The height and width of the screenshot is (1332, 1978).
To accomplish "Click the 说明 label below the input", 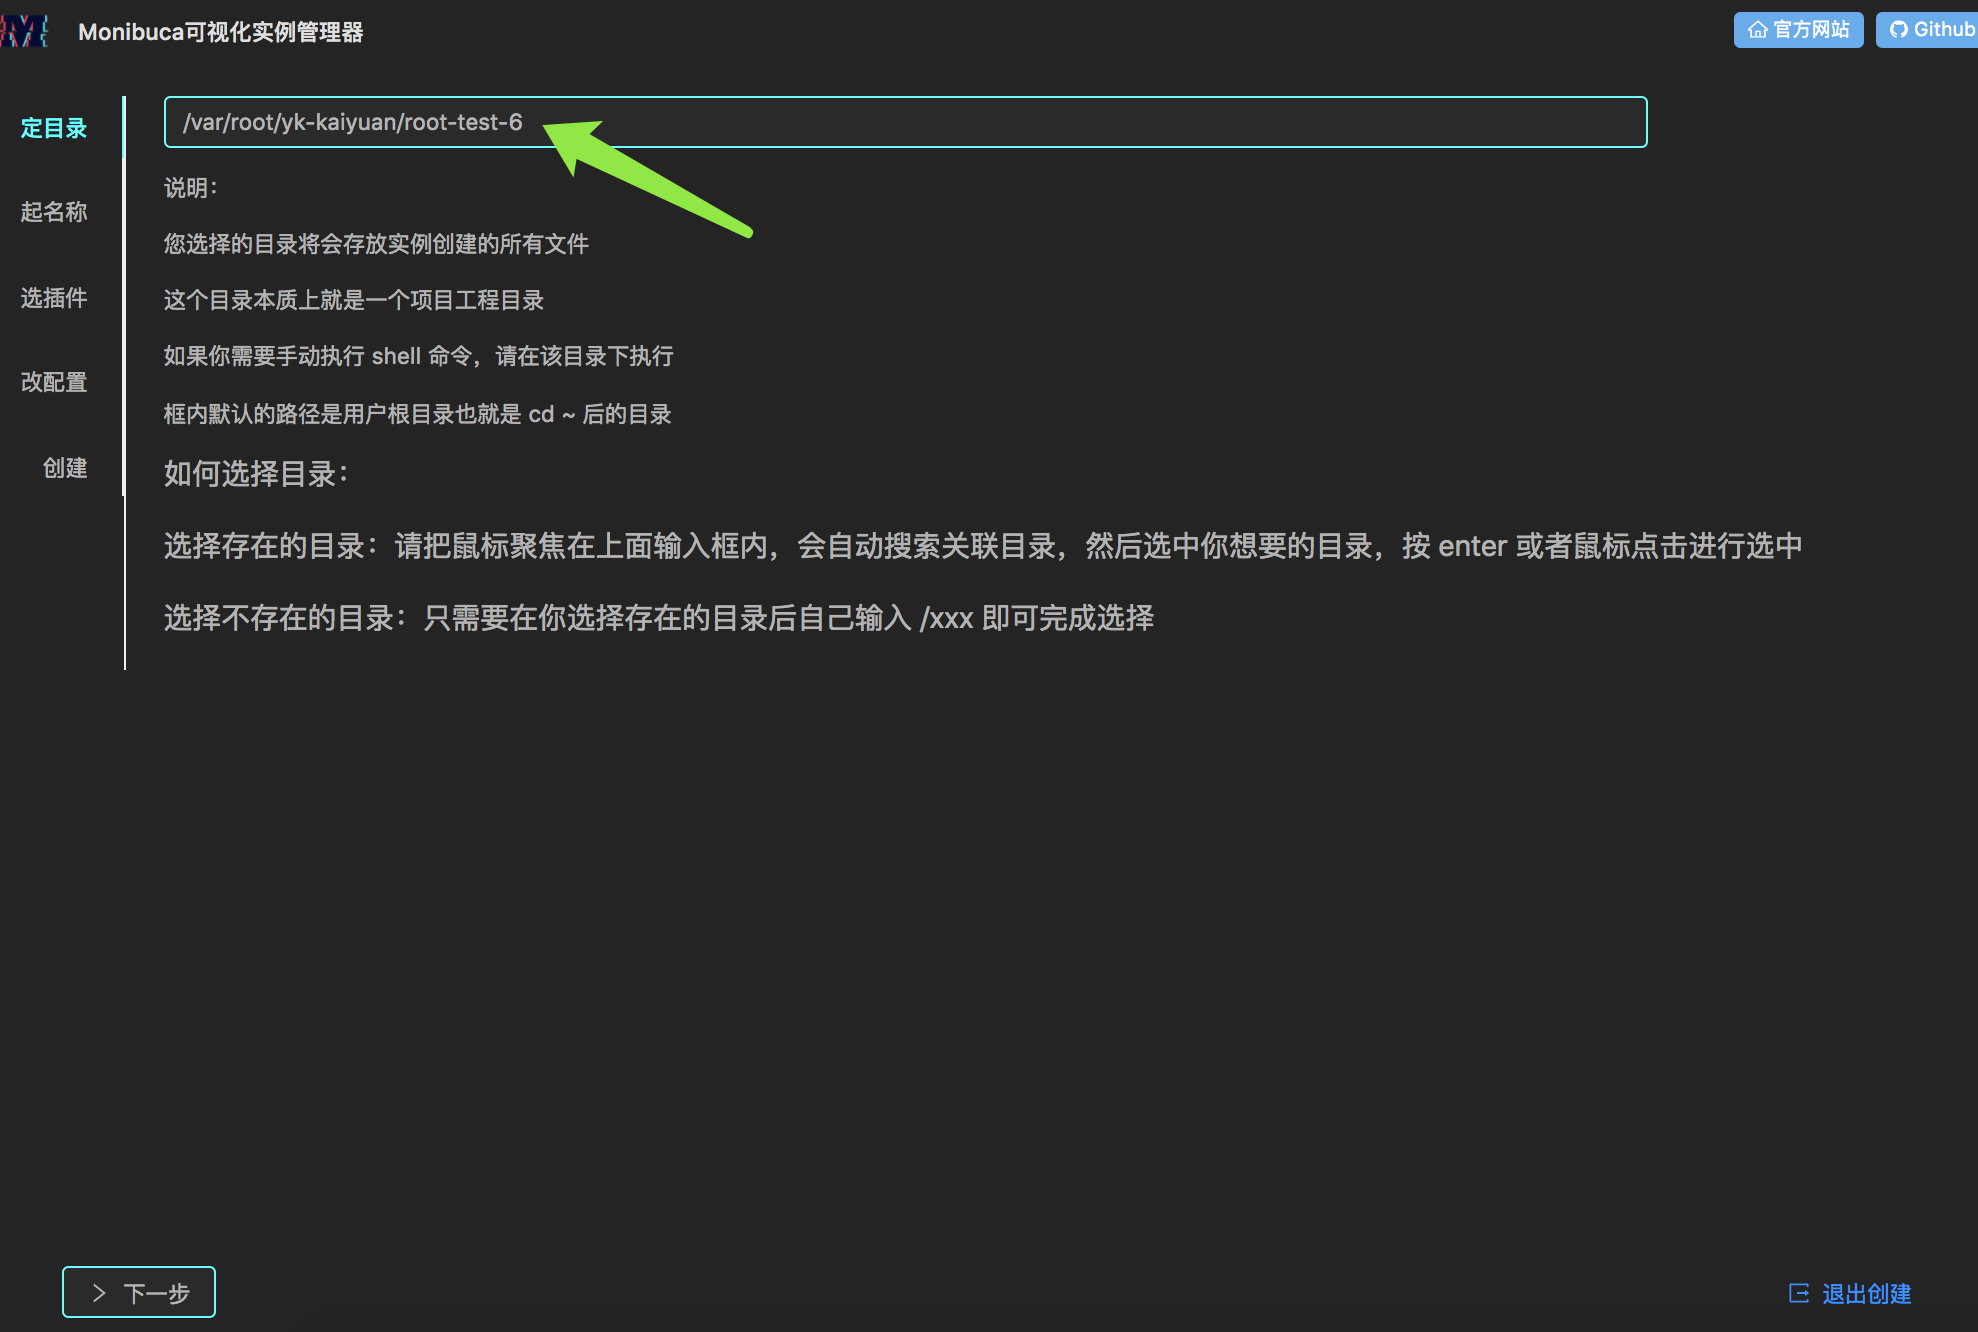I will [190, 188].
